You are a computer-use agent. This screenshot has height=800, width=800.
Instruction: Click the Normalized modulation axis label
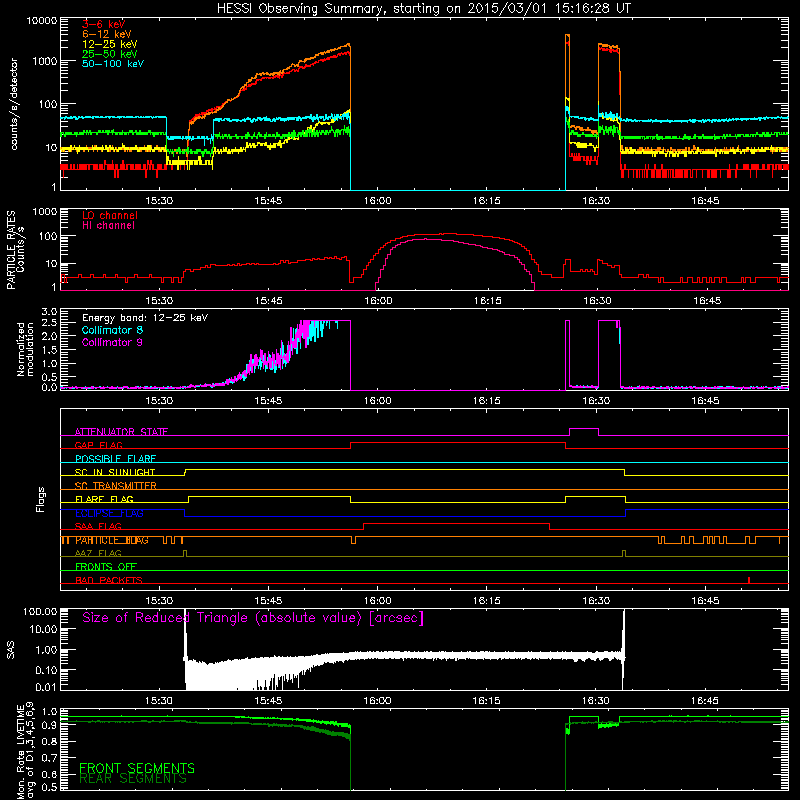coord(25,349)
